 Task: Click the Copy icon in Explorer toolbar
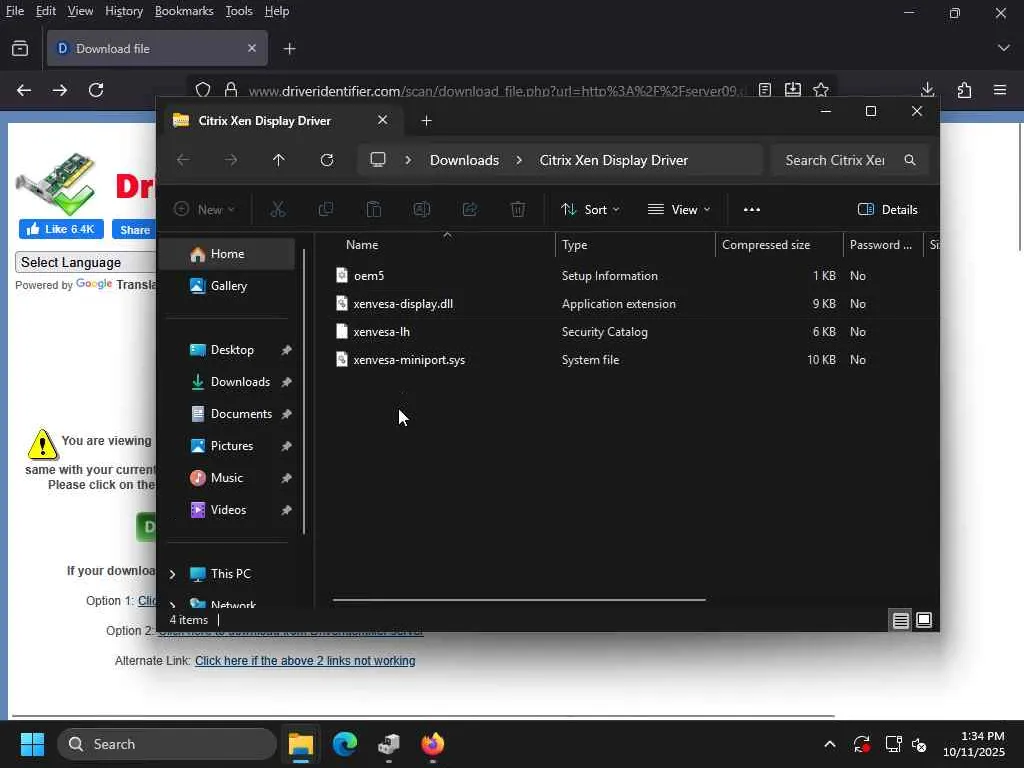click(325, 209)
